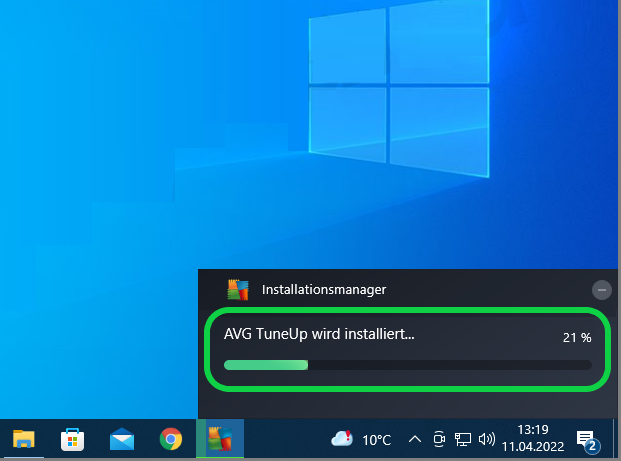
Task: Click the AVG installer taskbar icon
Action: (220, 439)
